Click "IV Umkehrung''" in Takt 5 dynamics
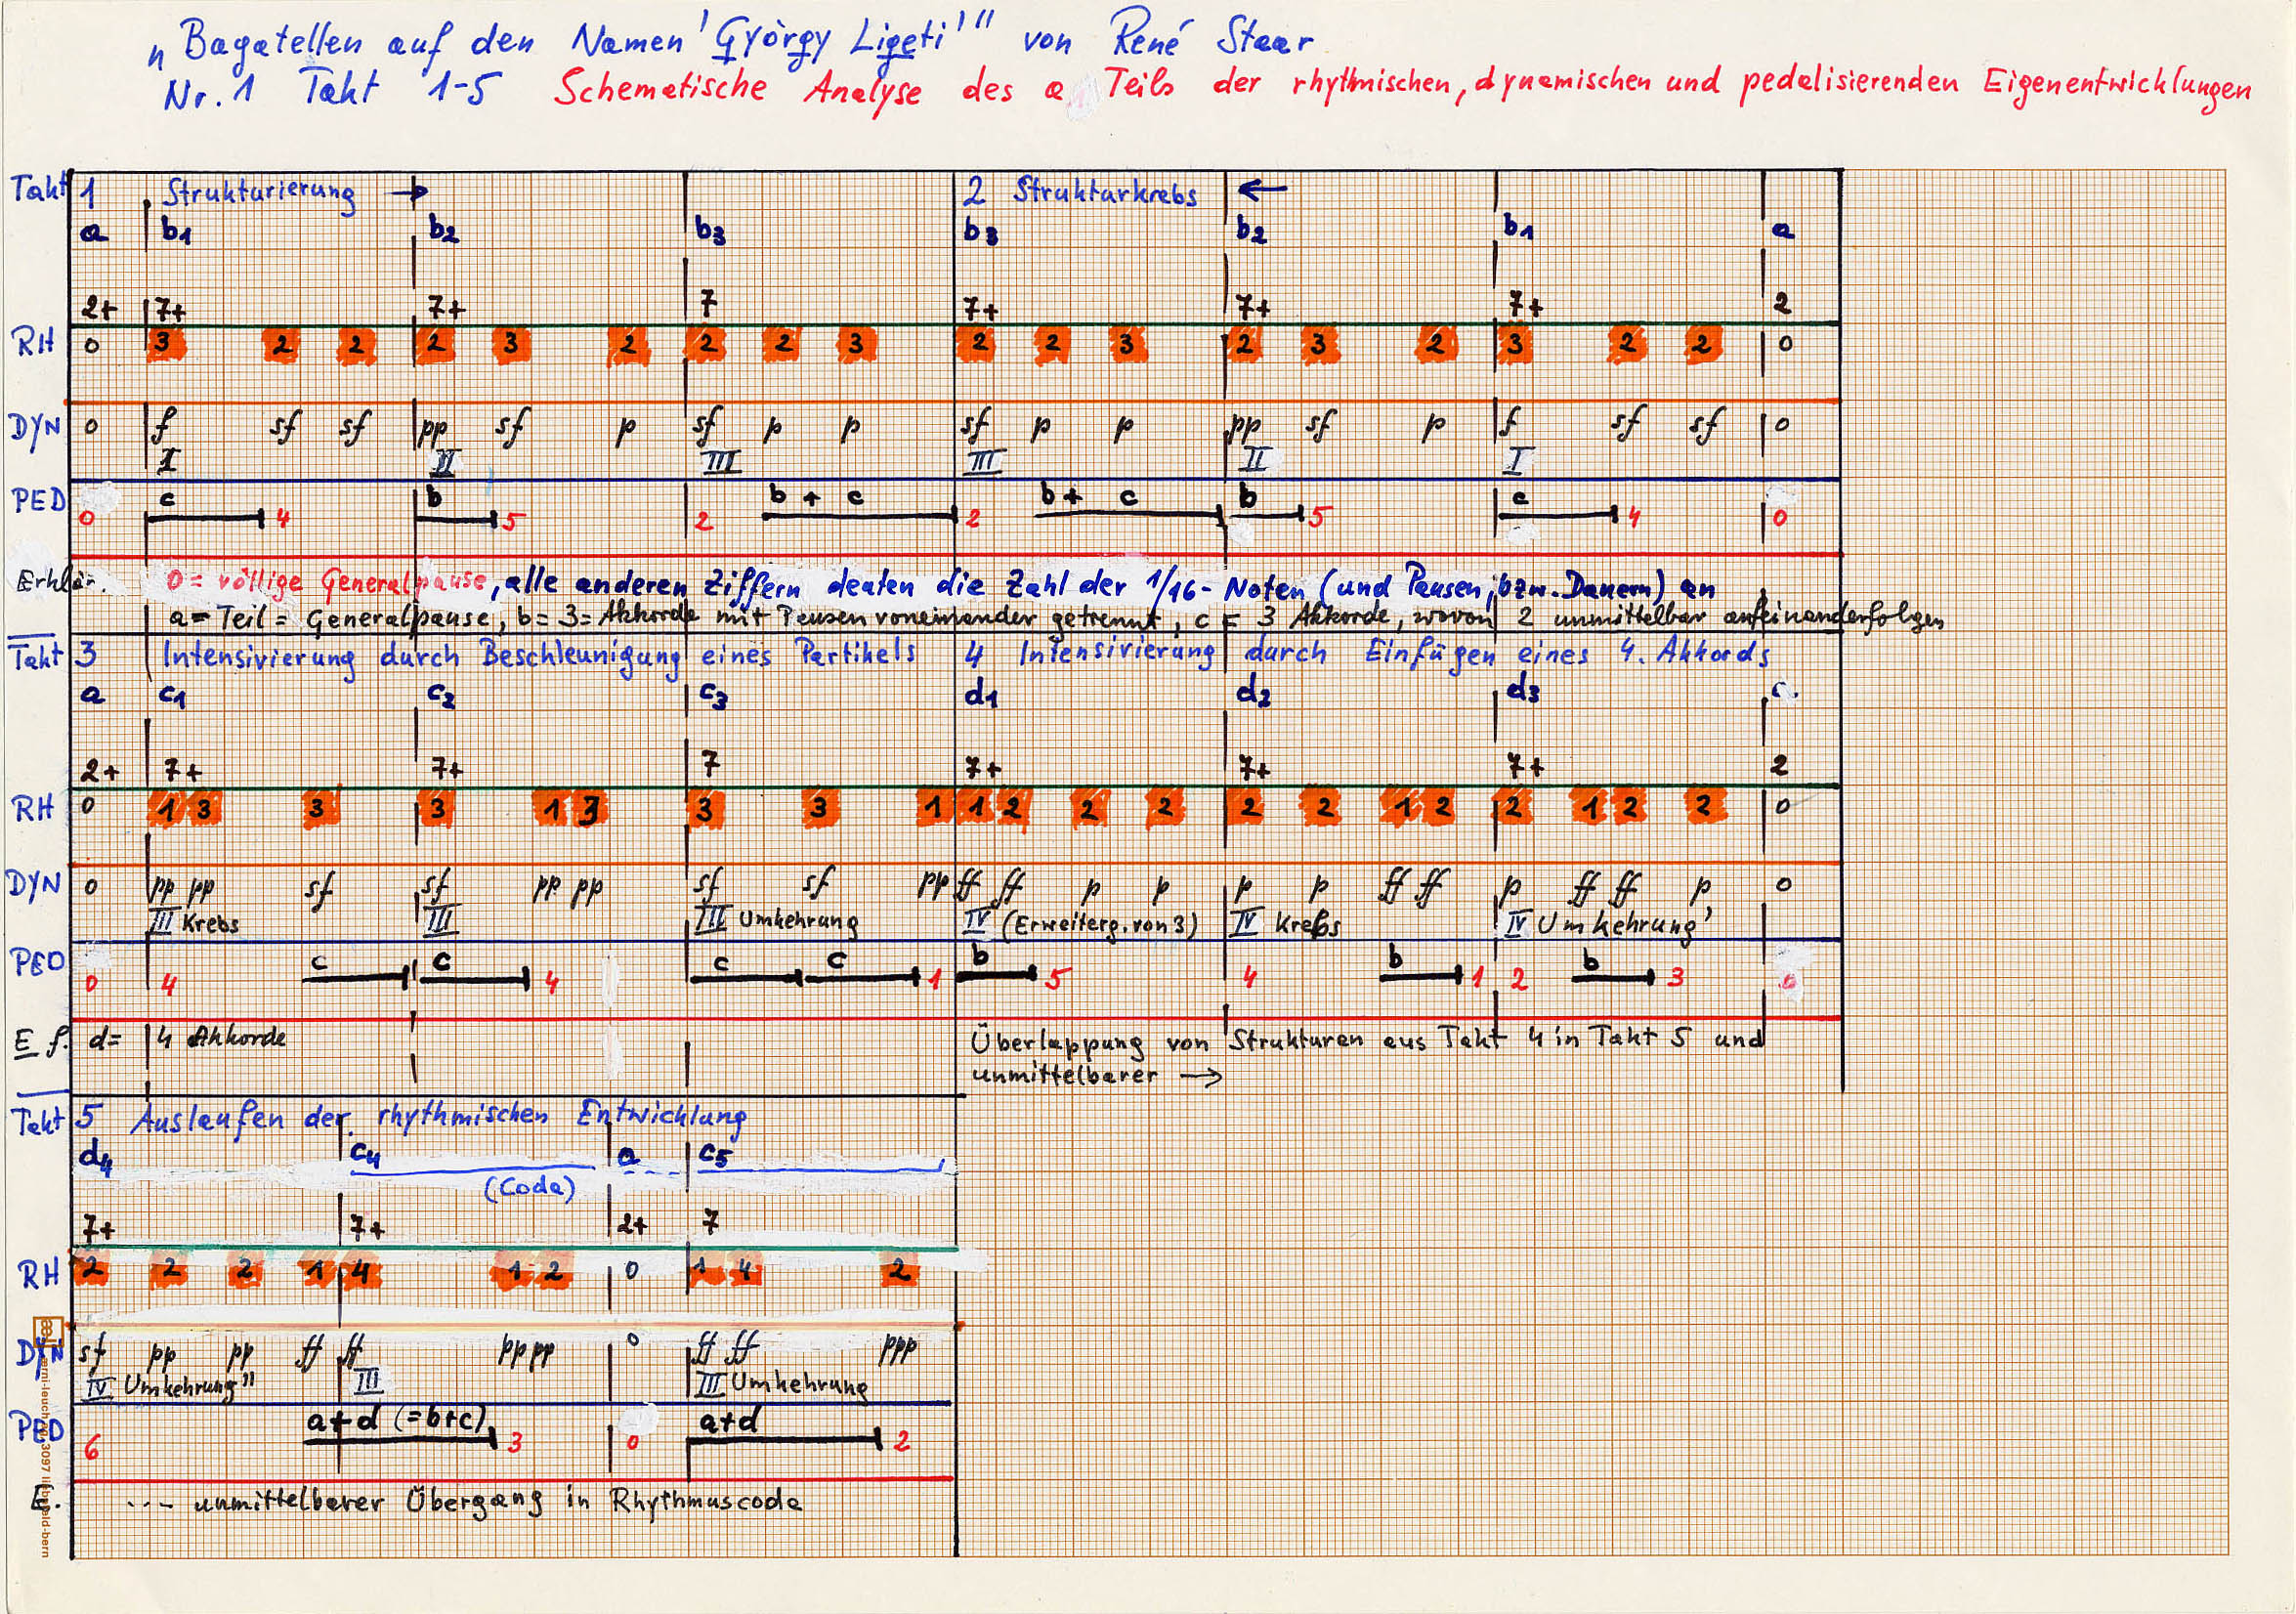The width and height of the screenshot is (2296, 1614). pos(171,1386)
